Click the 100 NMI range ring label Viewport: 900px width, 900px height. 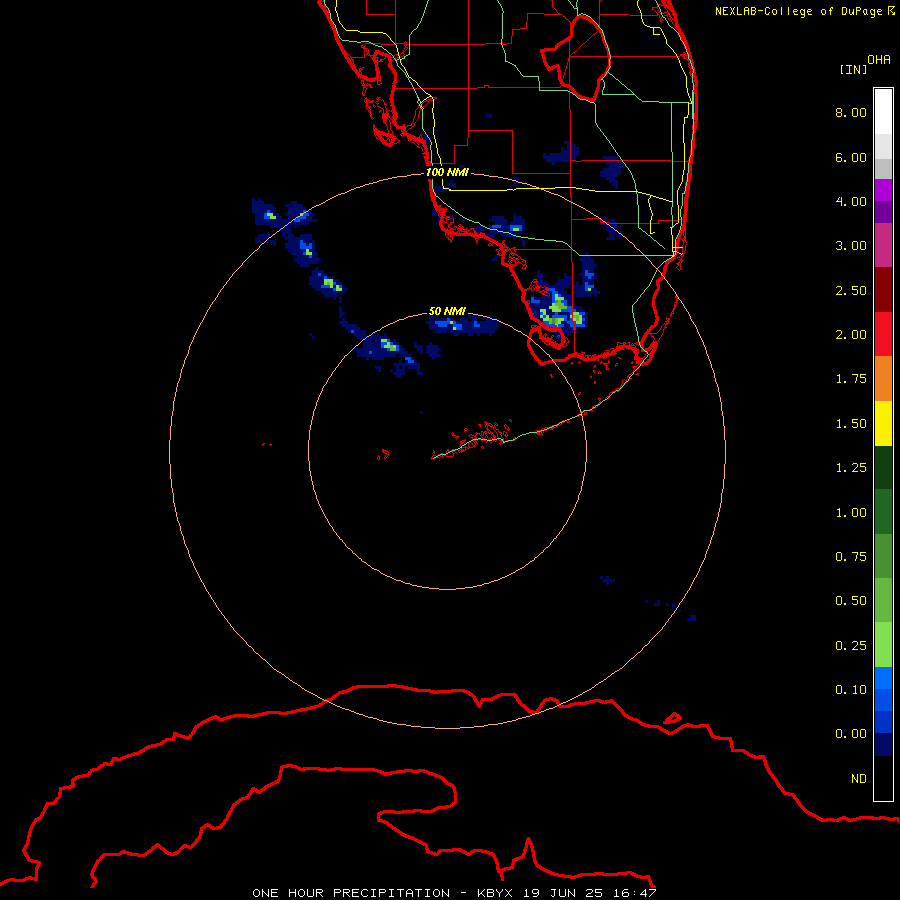pyautogui.click(x=447, y=172)
